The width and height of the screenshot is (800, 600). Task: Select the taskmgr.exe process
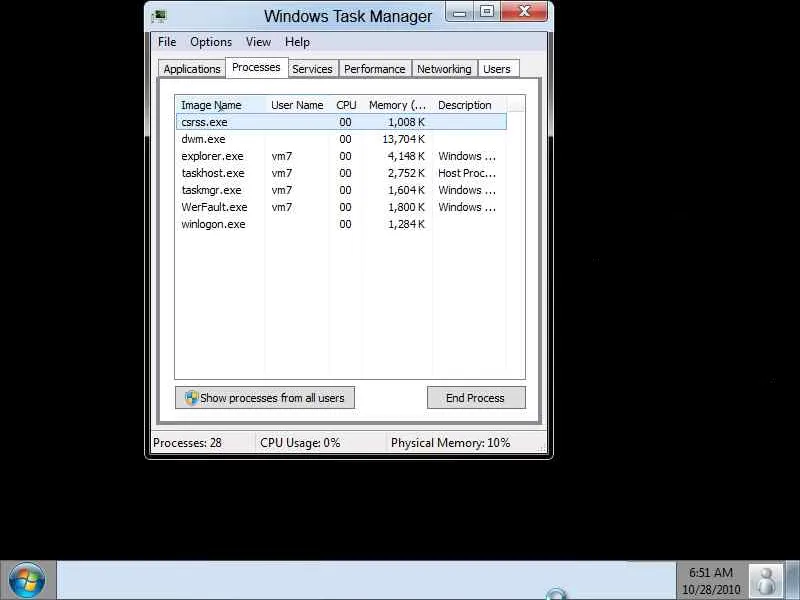tap(341, 190)
